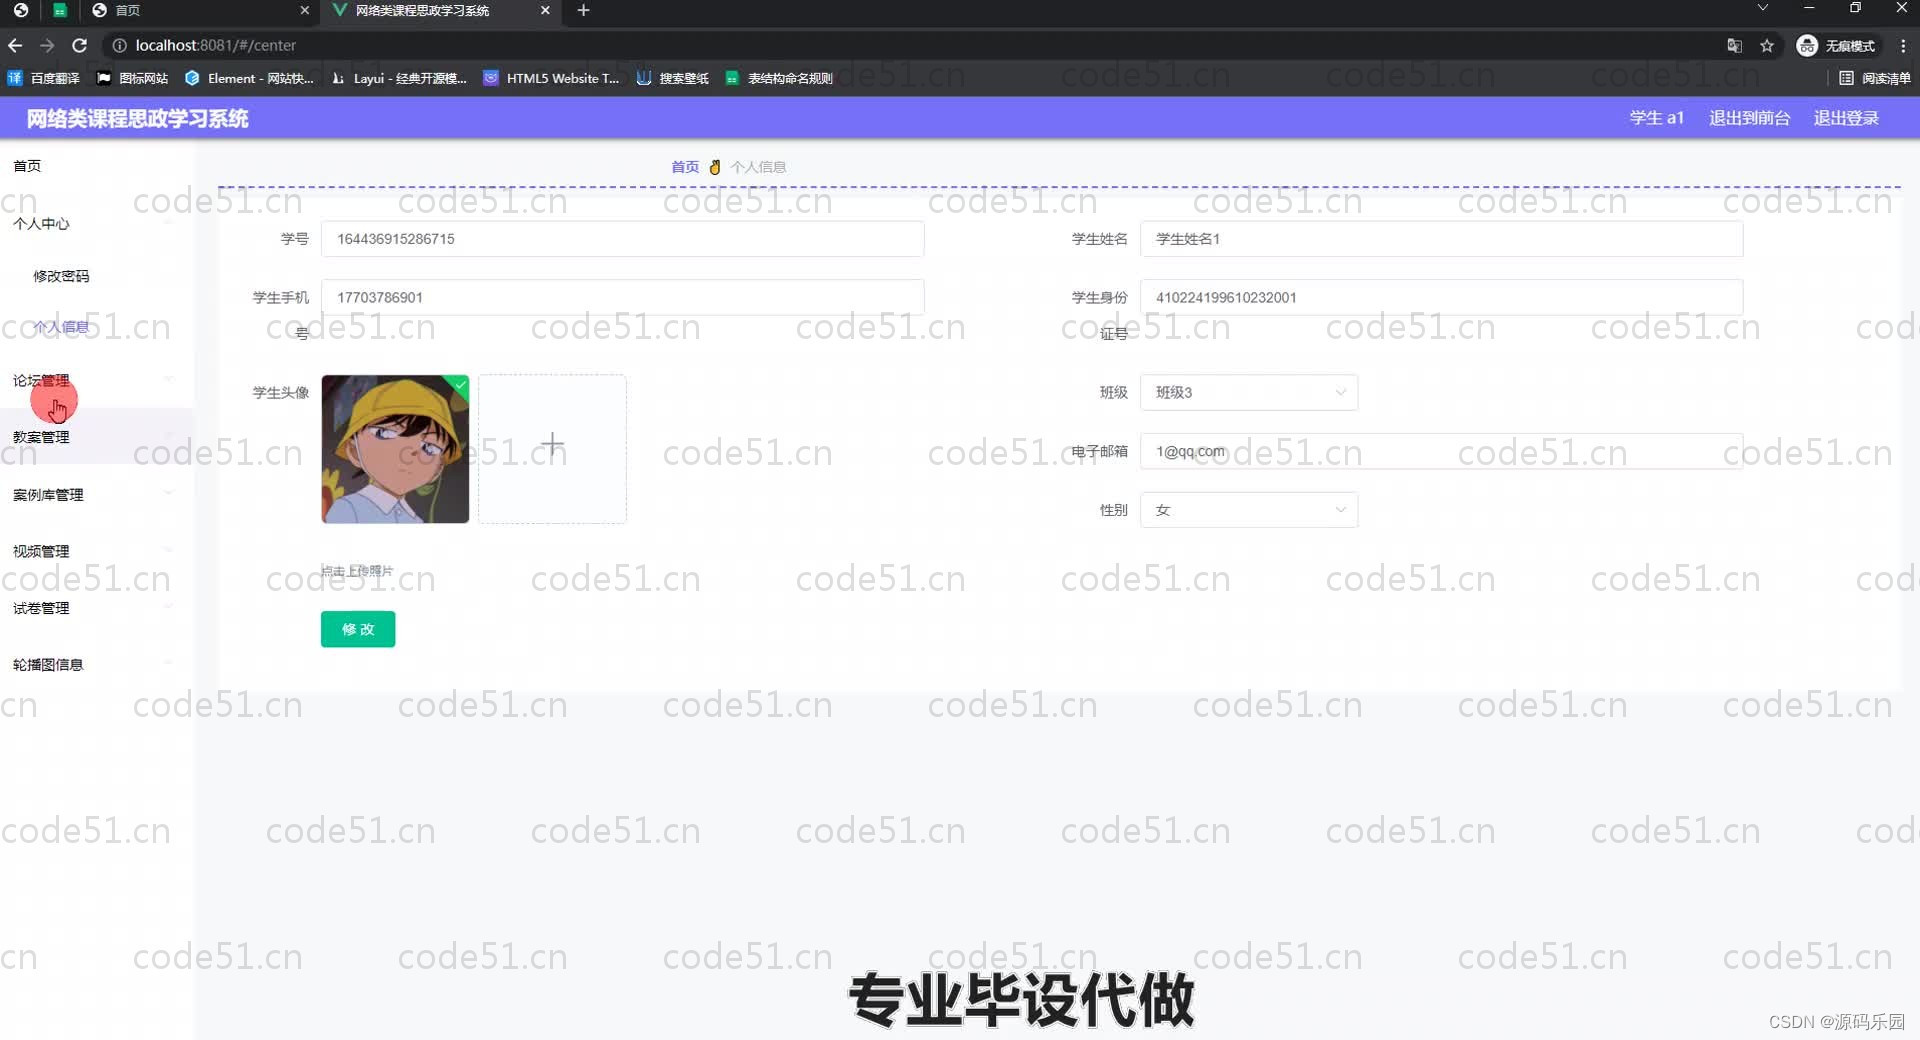Click the bookmark star icon

pos(1768,46)
